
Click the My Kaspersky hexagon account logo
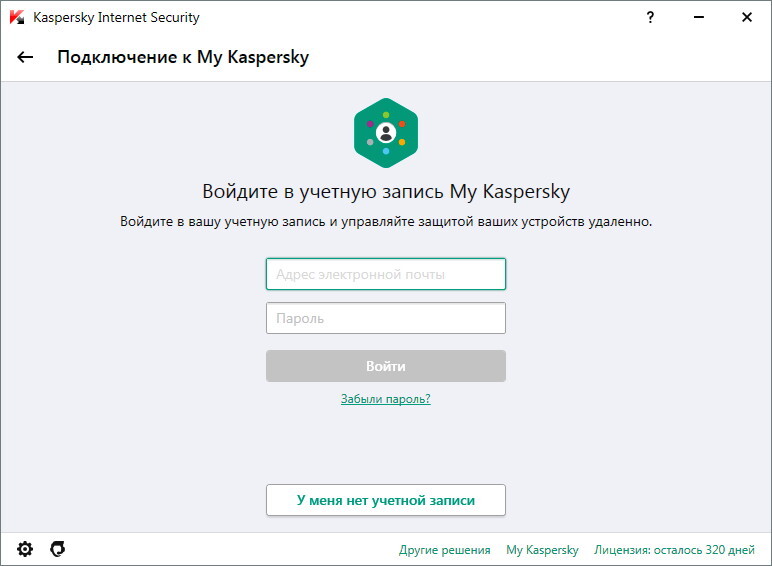pos(386,133)
